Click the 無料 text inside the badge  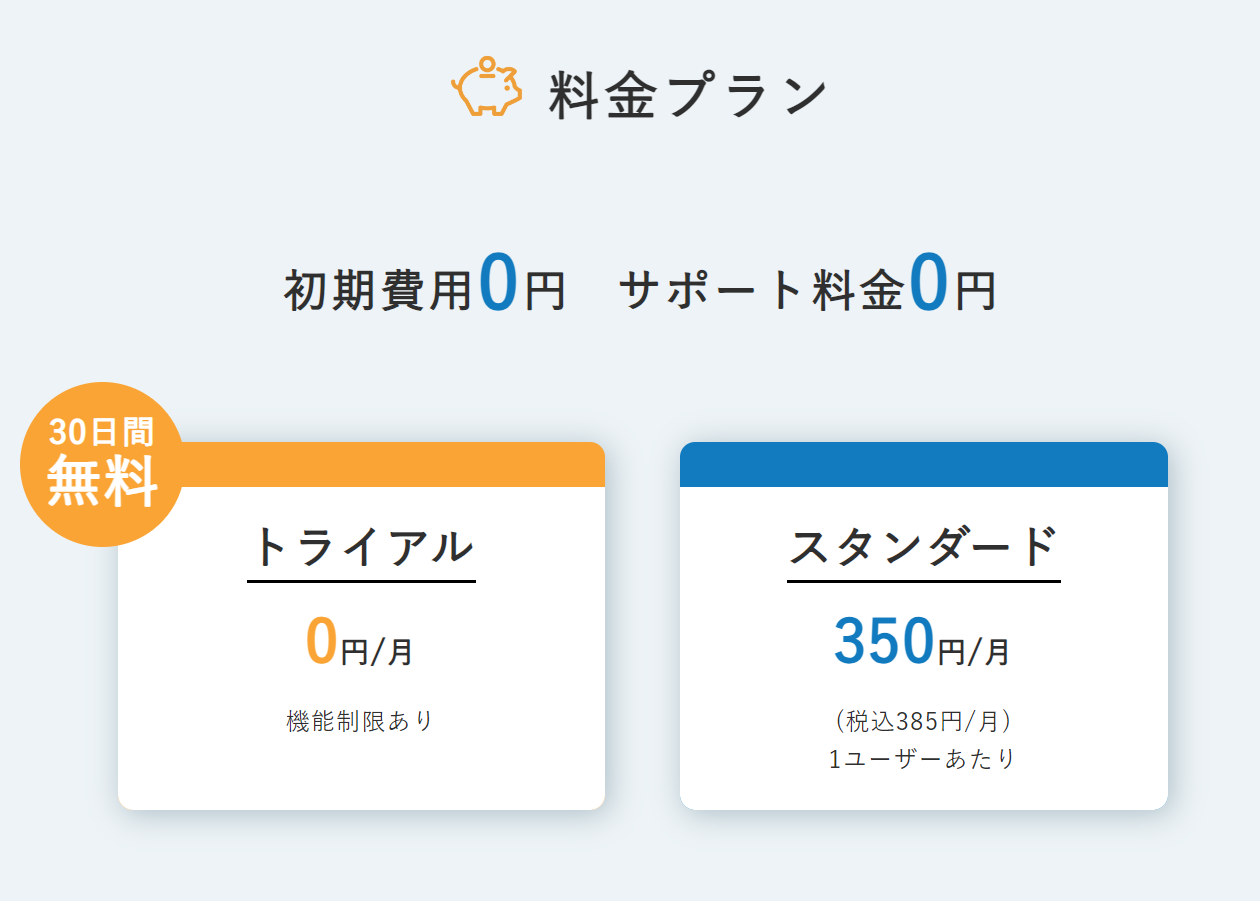102,482
